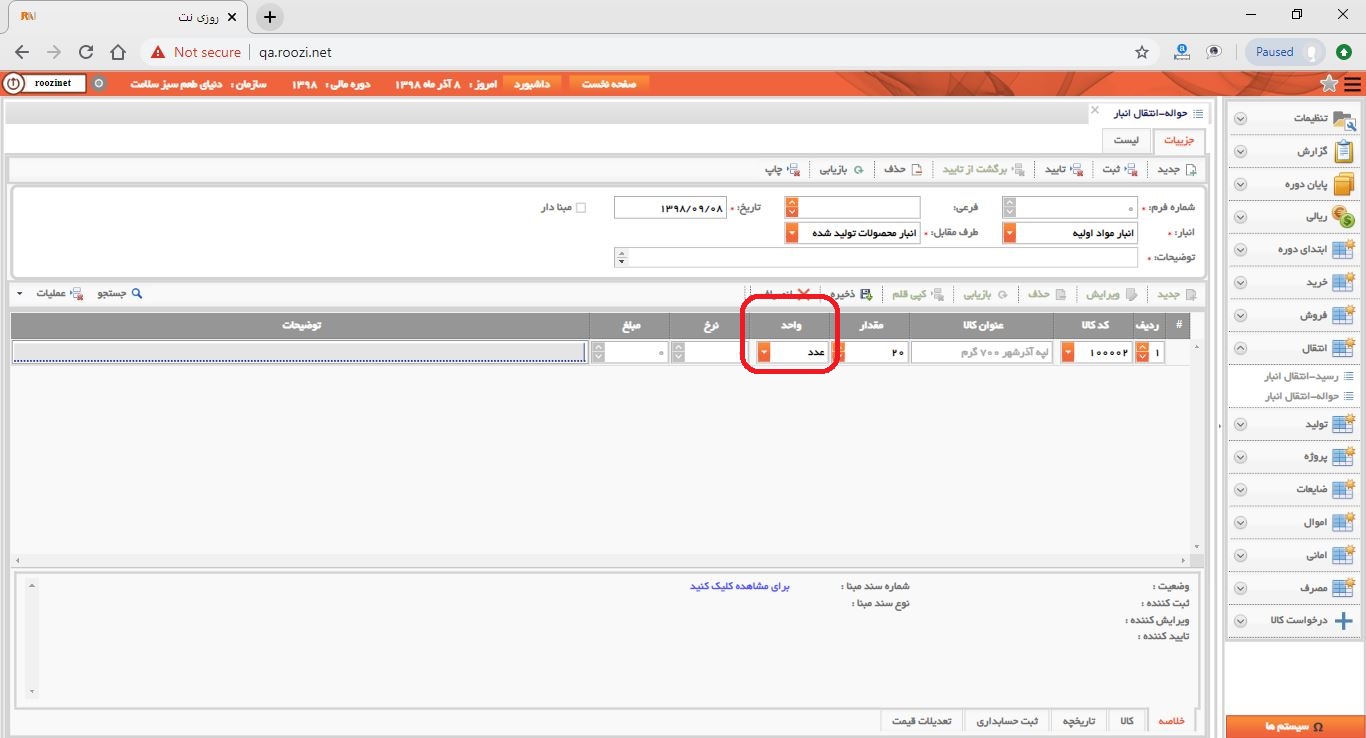
Task: Click چاپ print button
Action: pos(782,169)
